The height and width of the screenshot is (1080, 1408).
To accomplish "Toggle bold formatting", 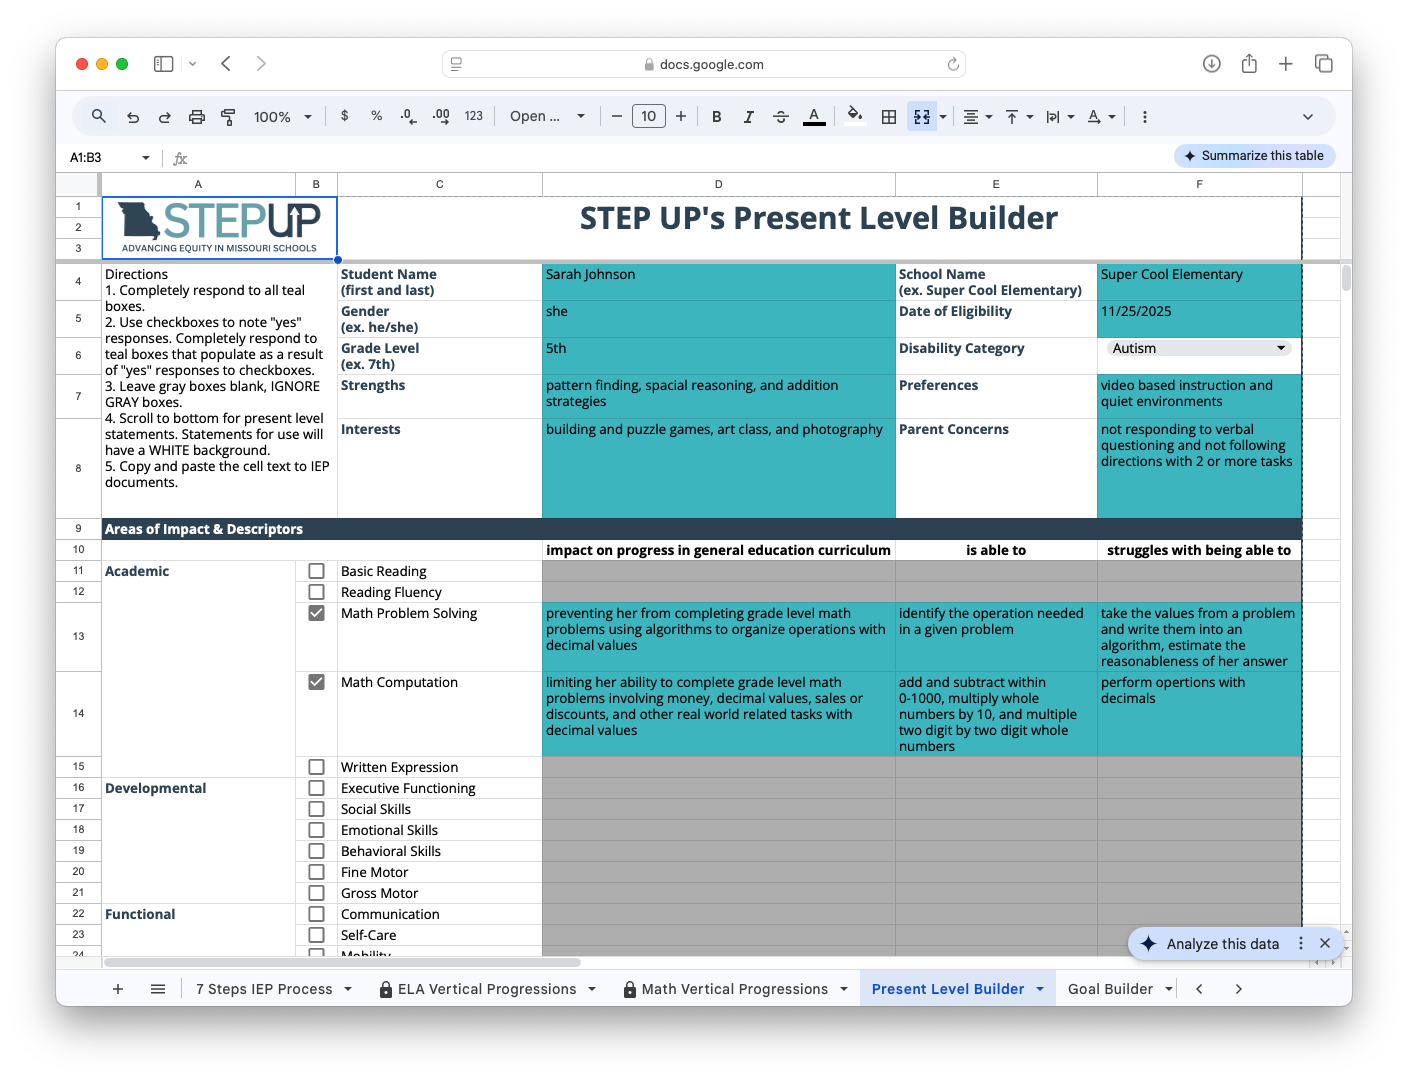I will [717, 117].
